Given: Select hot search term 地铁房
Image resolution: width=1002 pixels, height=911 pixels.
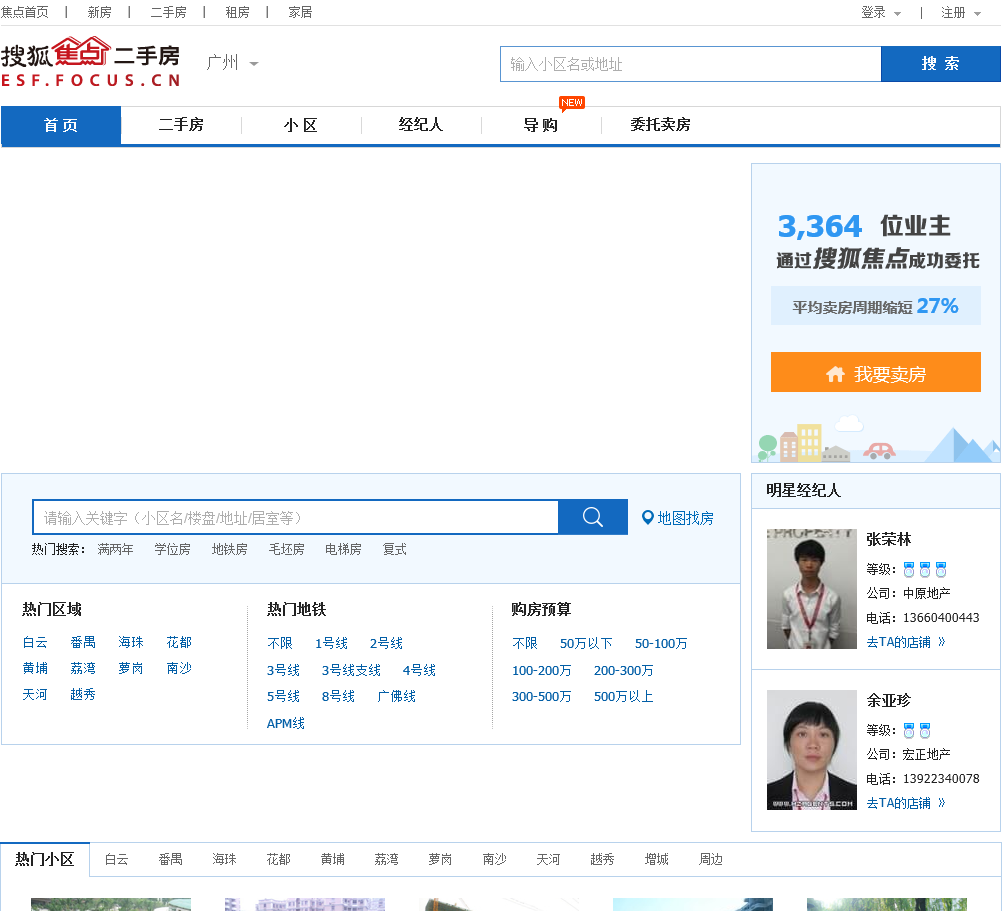Looking at the screenshot, I should click(x=229, y=549).
